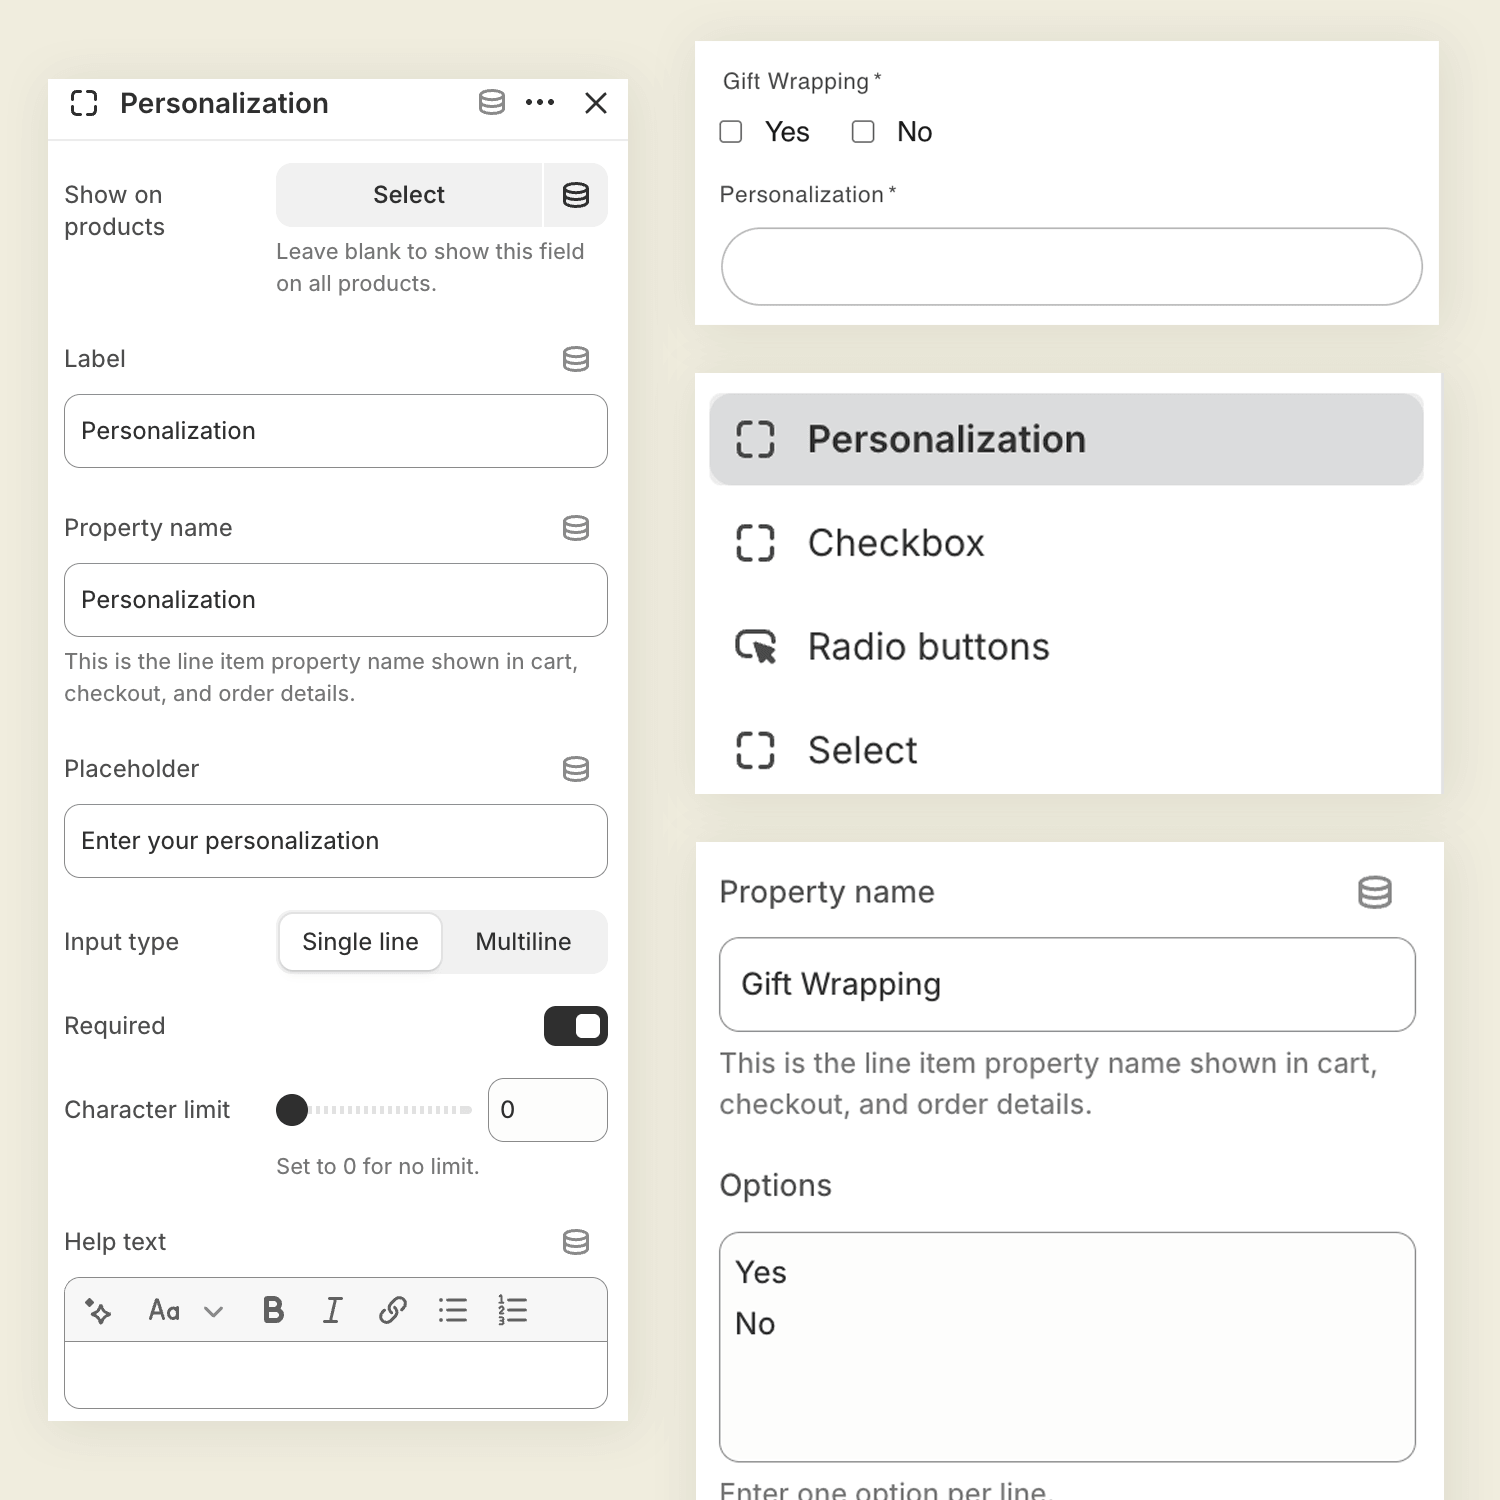
Task: Click the Property name field in the left panel
Action: [x=336, y=600]
